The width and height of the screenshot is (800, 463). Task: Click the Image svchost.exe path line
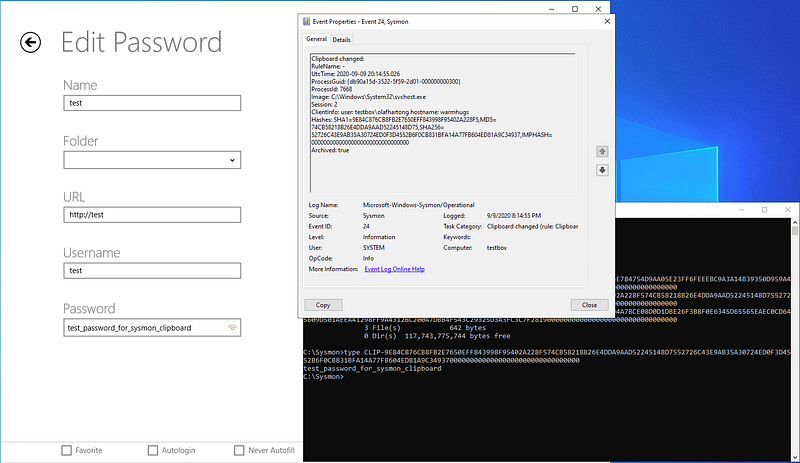[x=368, y=97]
